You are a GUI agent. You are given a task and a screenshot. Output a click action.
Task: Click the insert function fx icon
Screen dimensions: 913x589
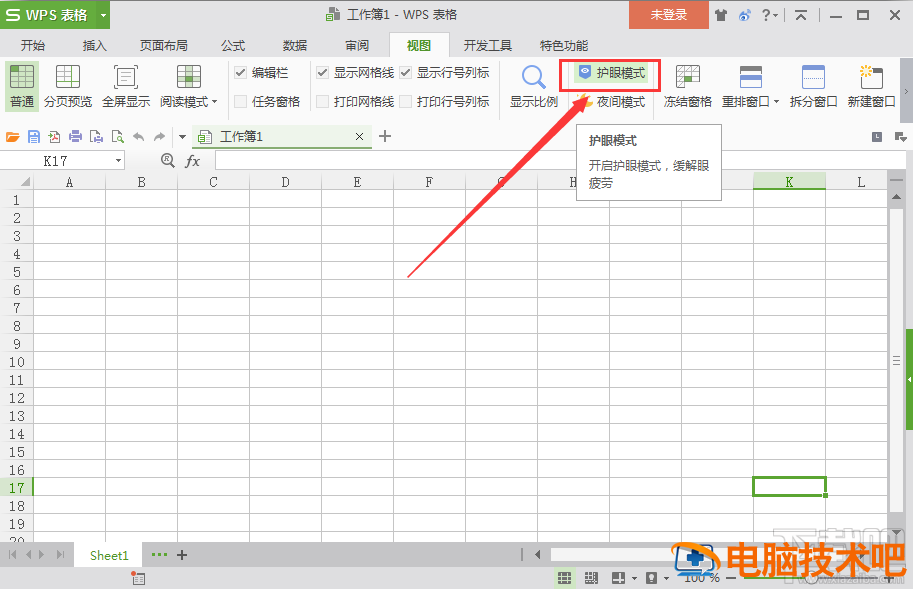pyautogui.click(x=192, y=161)
